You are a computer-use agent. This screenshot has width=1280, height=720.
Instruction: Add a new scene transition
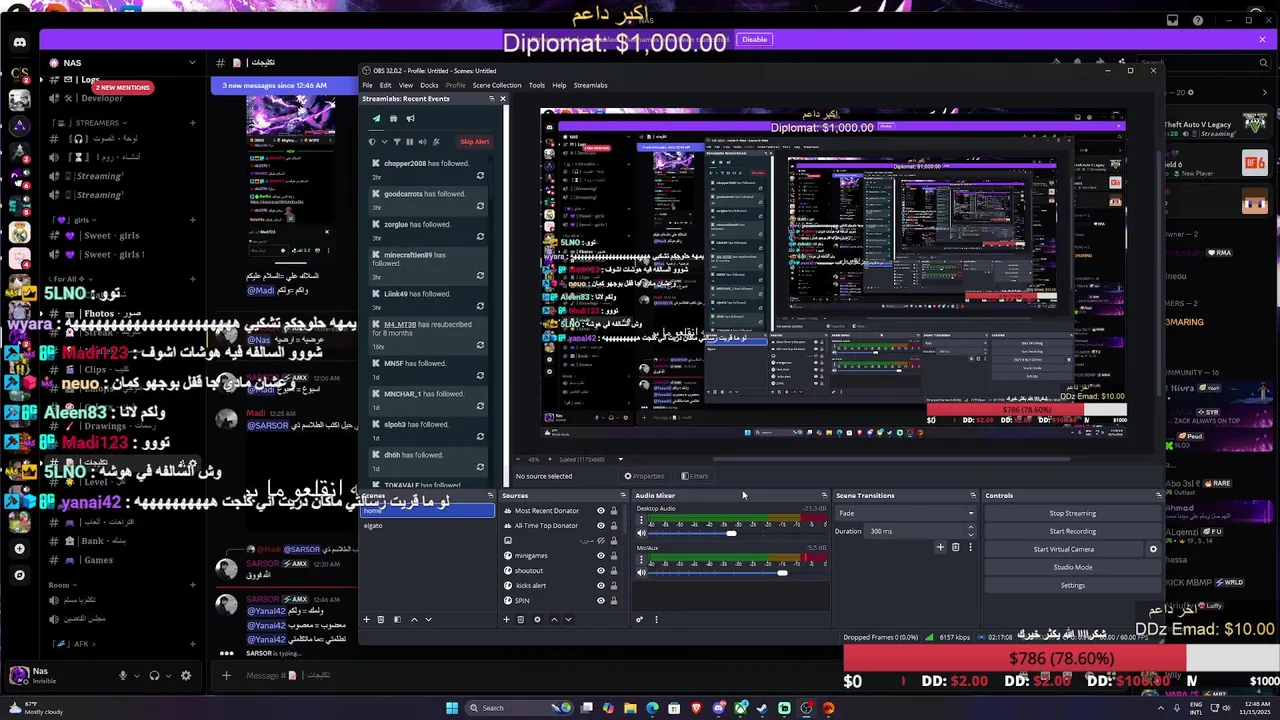click(940, 547)
